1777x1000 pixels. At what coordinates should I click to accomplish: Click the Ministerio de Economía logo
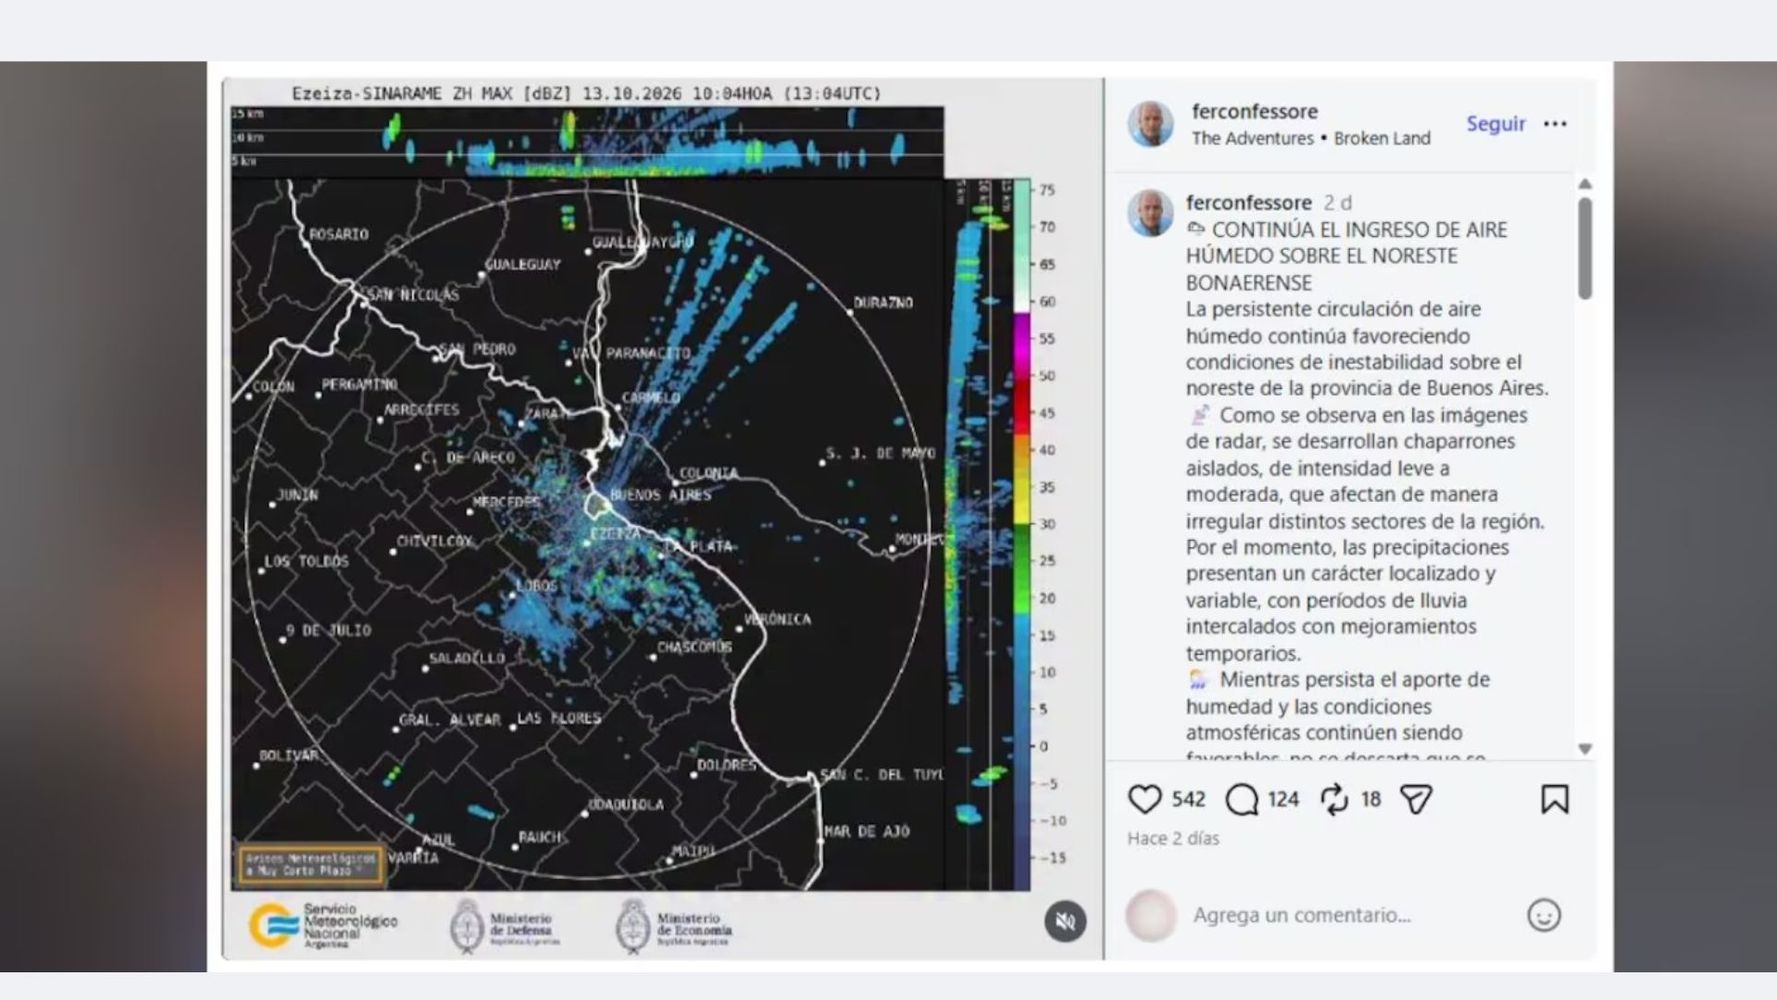point(673,926)
